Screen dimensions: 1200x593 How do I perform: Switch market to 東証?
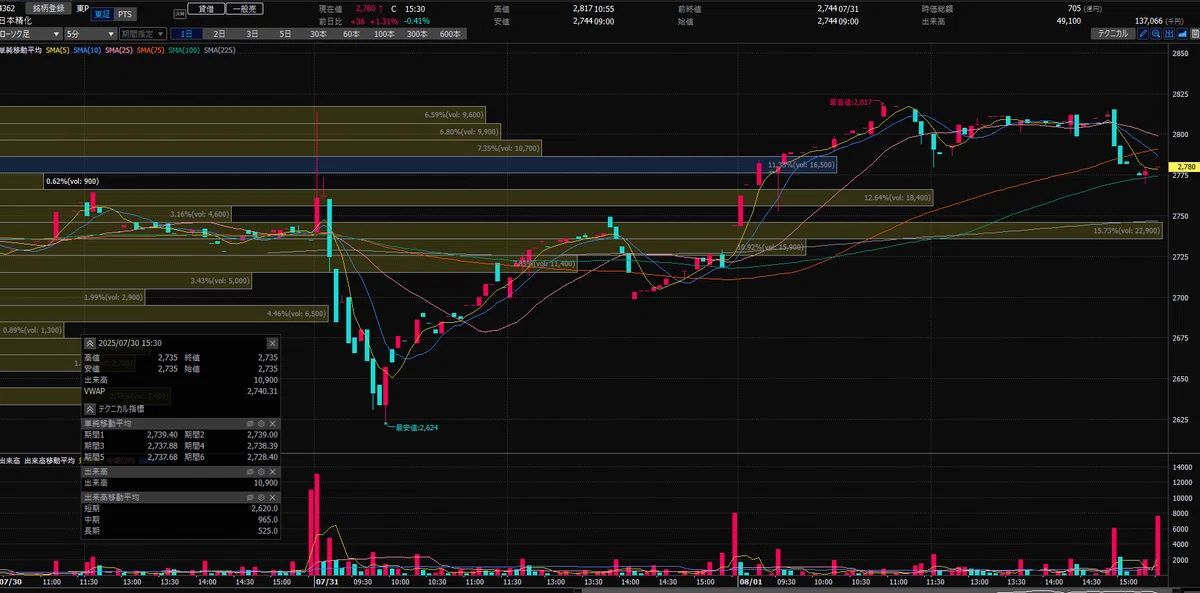click(x=101, y=14)
